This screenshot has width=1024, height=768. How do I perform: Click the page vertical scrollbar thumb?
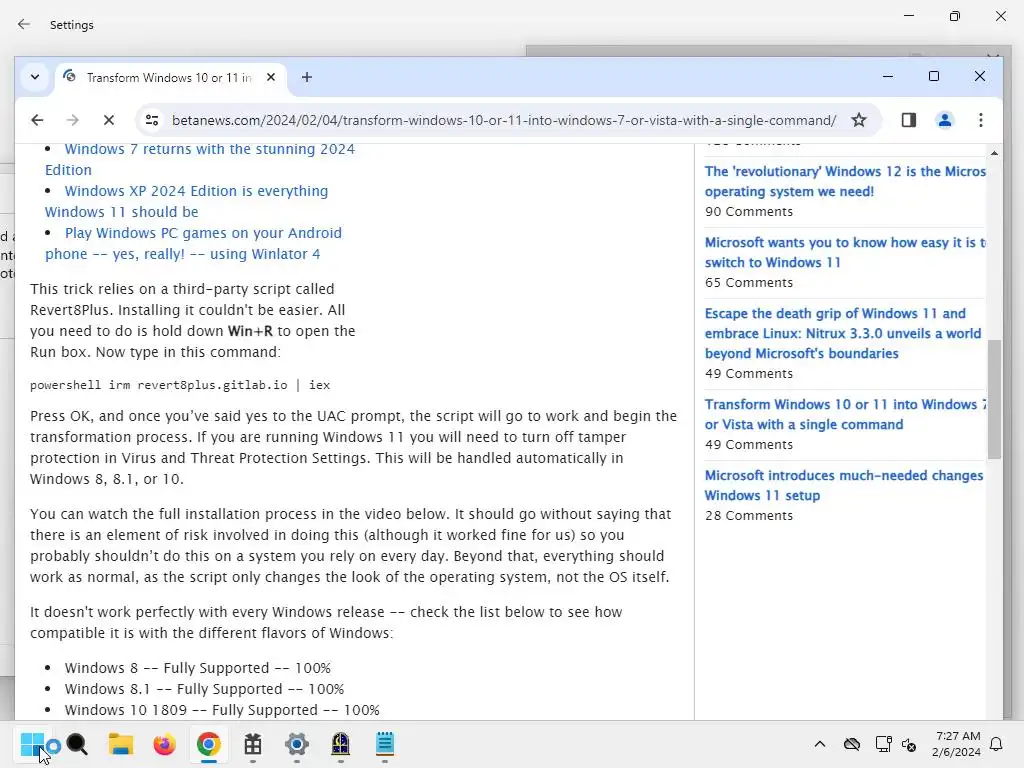(x=994, y=399)
